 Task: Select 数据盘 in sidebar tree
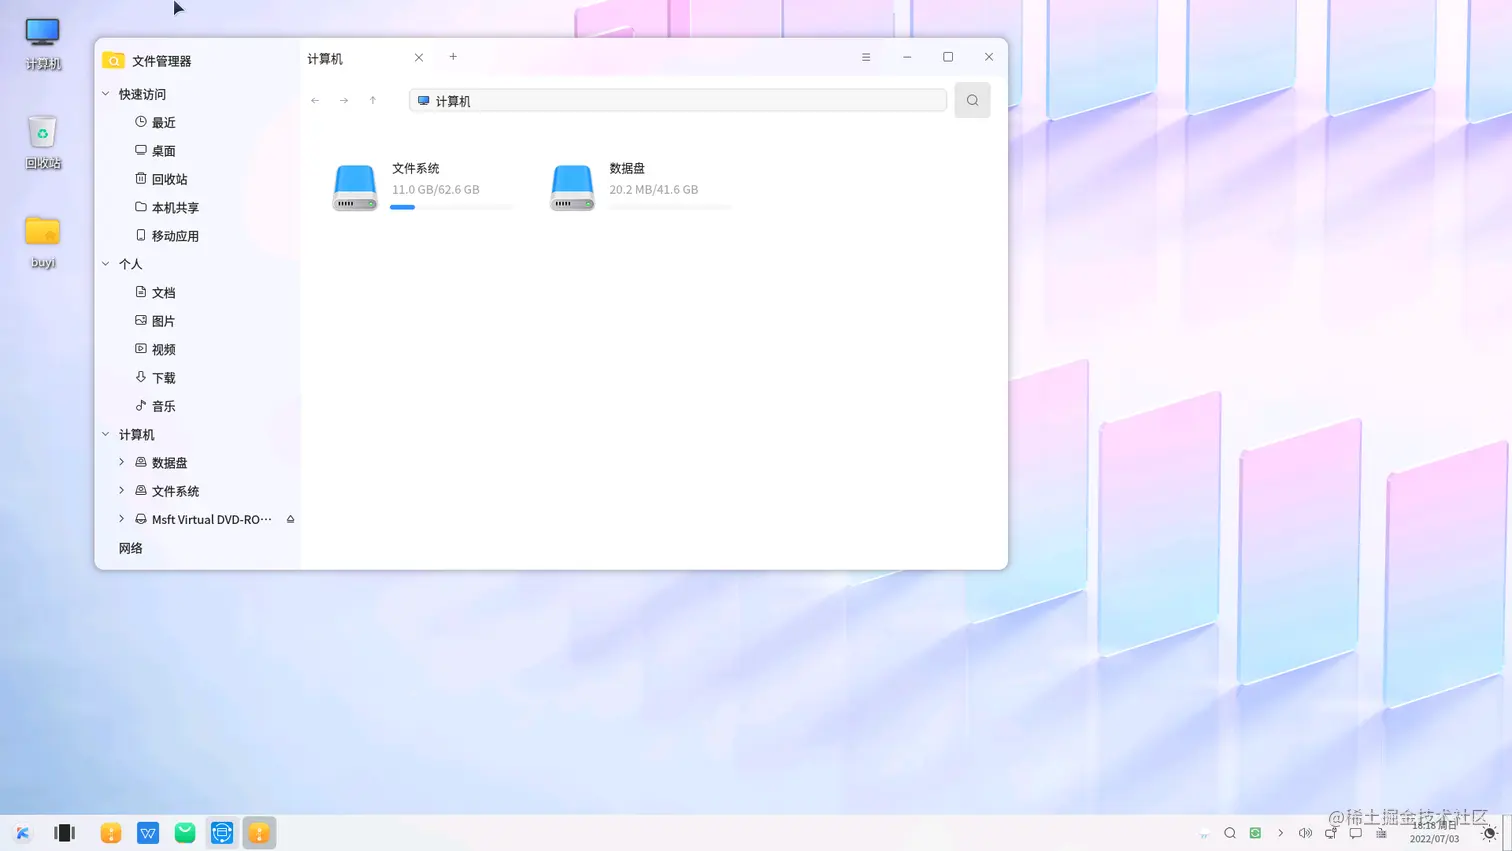tap(170, 463)
